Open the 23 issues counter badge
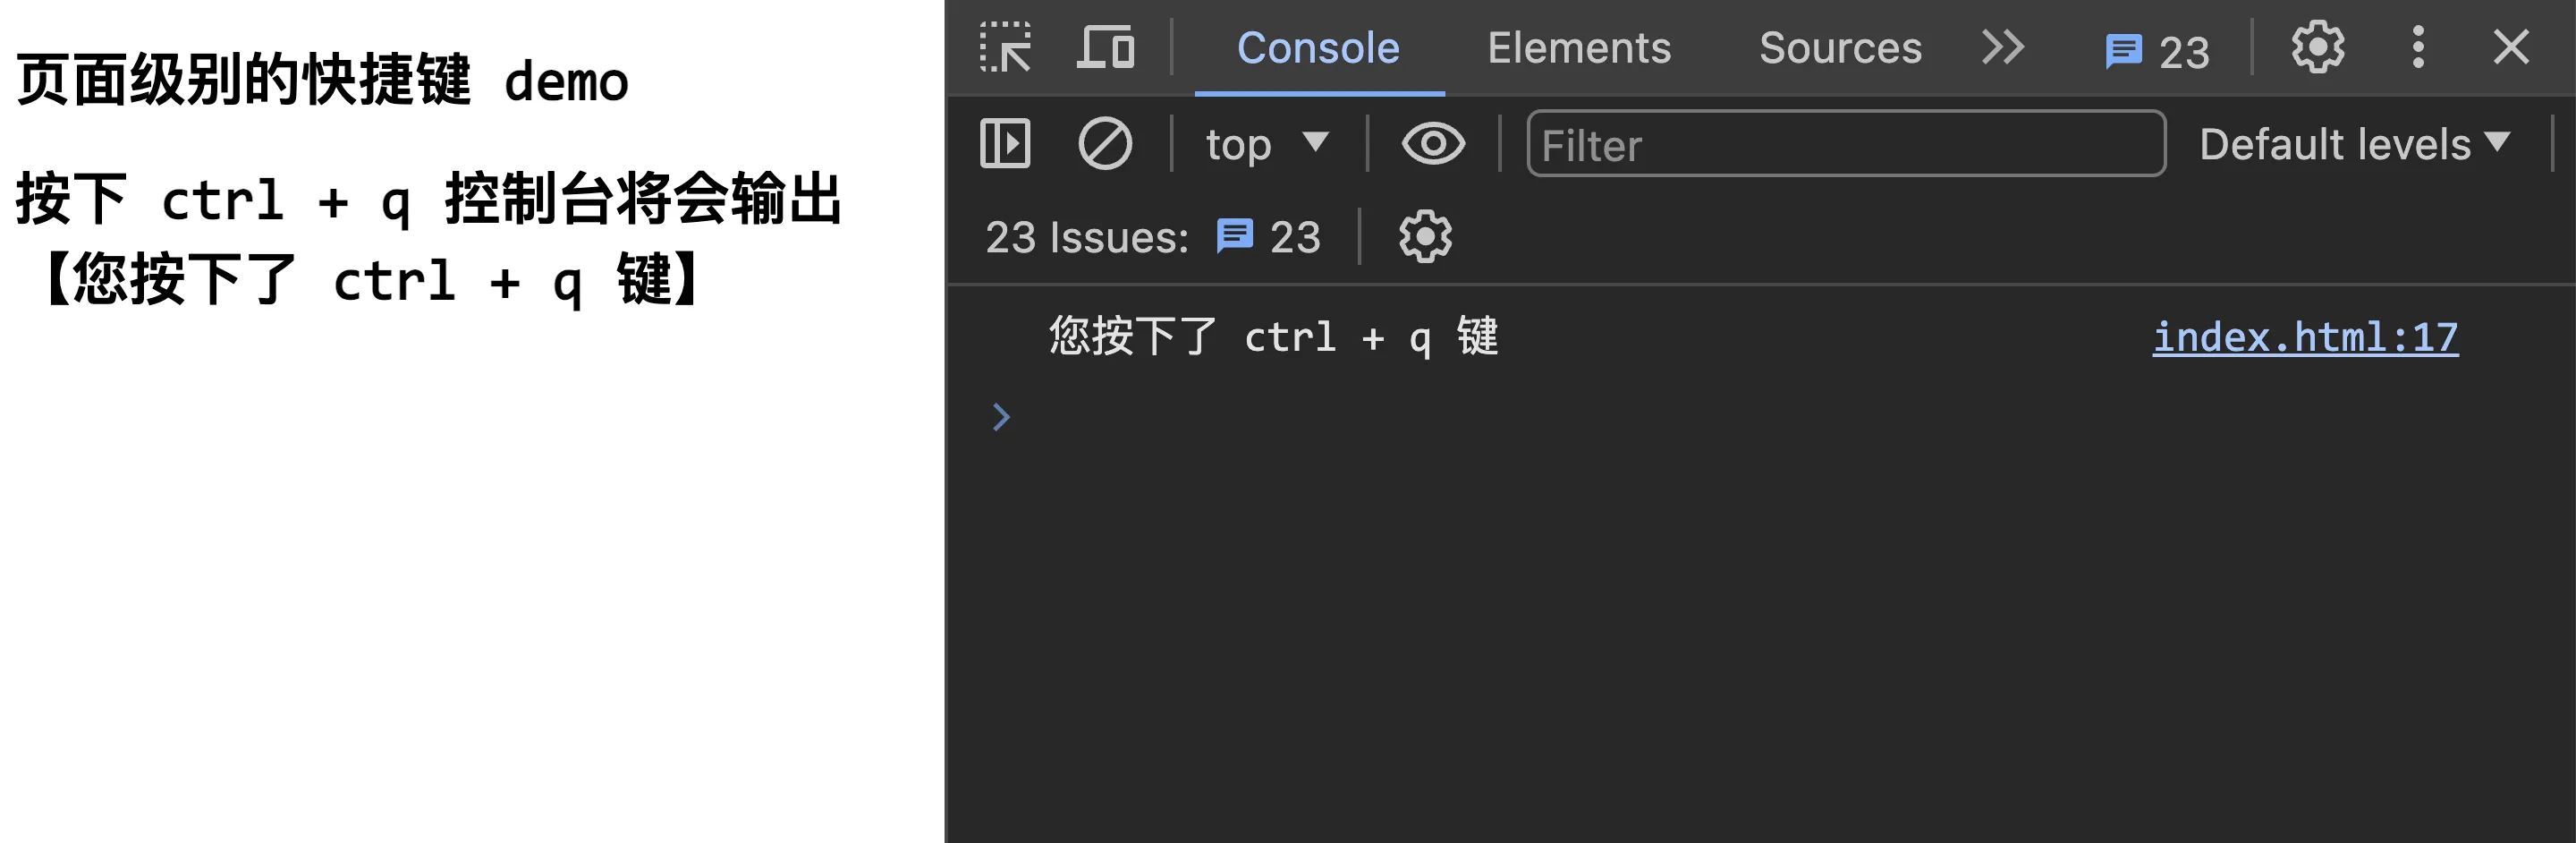Image resolution: width=2576 pixels, height=843 pixels. (x=2157, y=51)
